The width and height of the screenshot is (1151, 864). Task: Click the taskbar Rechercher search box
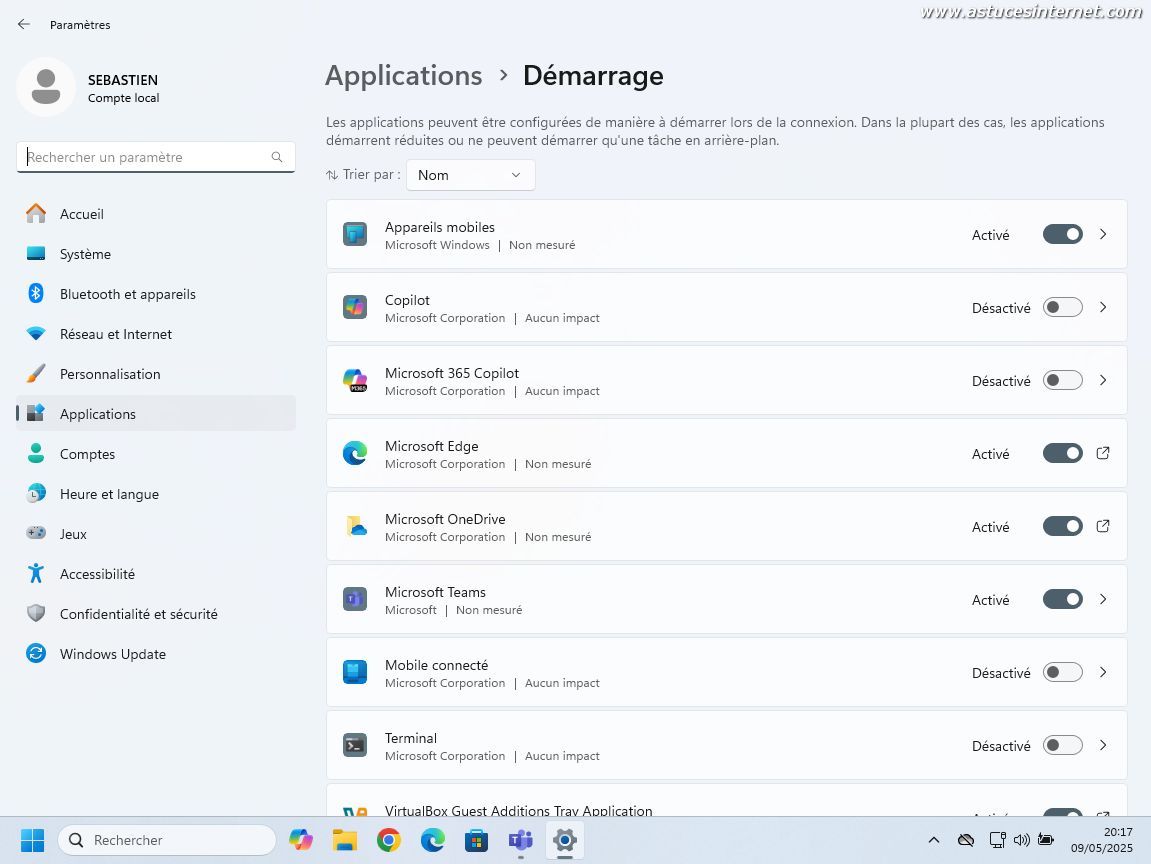167,840
